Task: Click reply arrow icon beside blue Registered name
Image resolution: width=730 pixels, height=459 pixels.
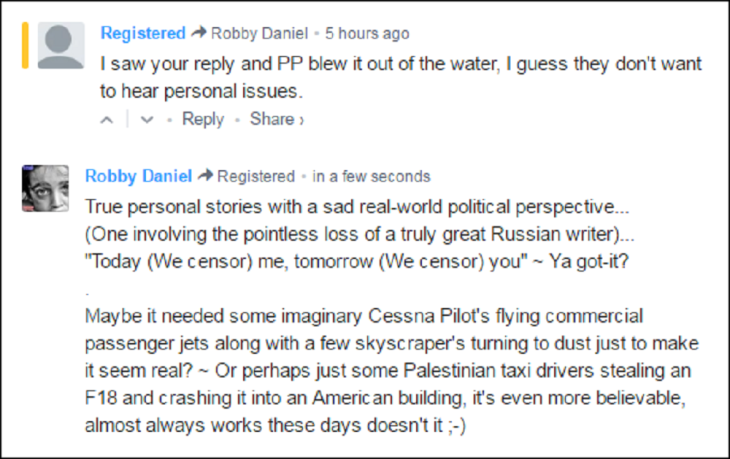Action: point(198,33)
